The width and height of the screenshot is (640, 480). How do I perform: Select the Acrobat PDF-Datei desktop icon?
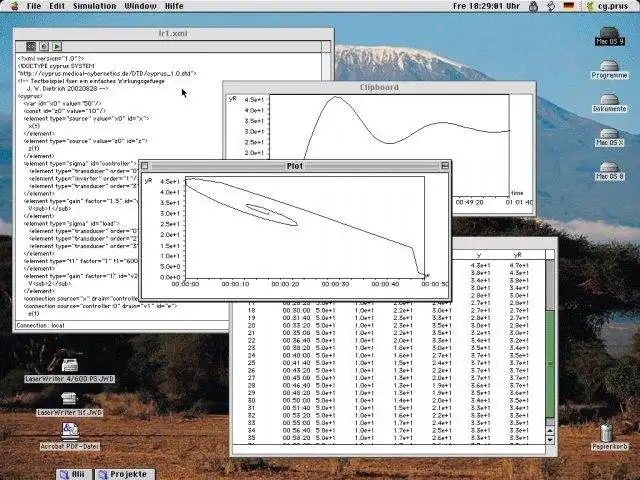click(70, 436)
